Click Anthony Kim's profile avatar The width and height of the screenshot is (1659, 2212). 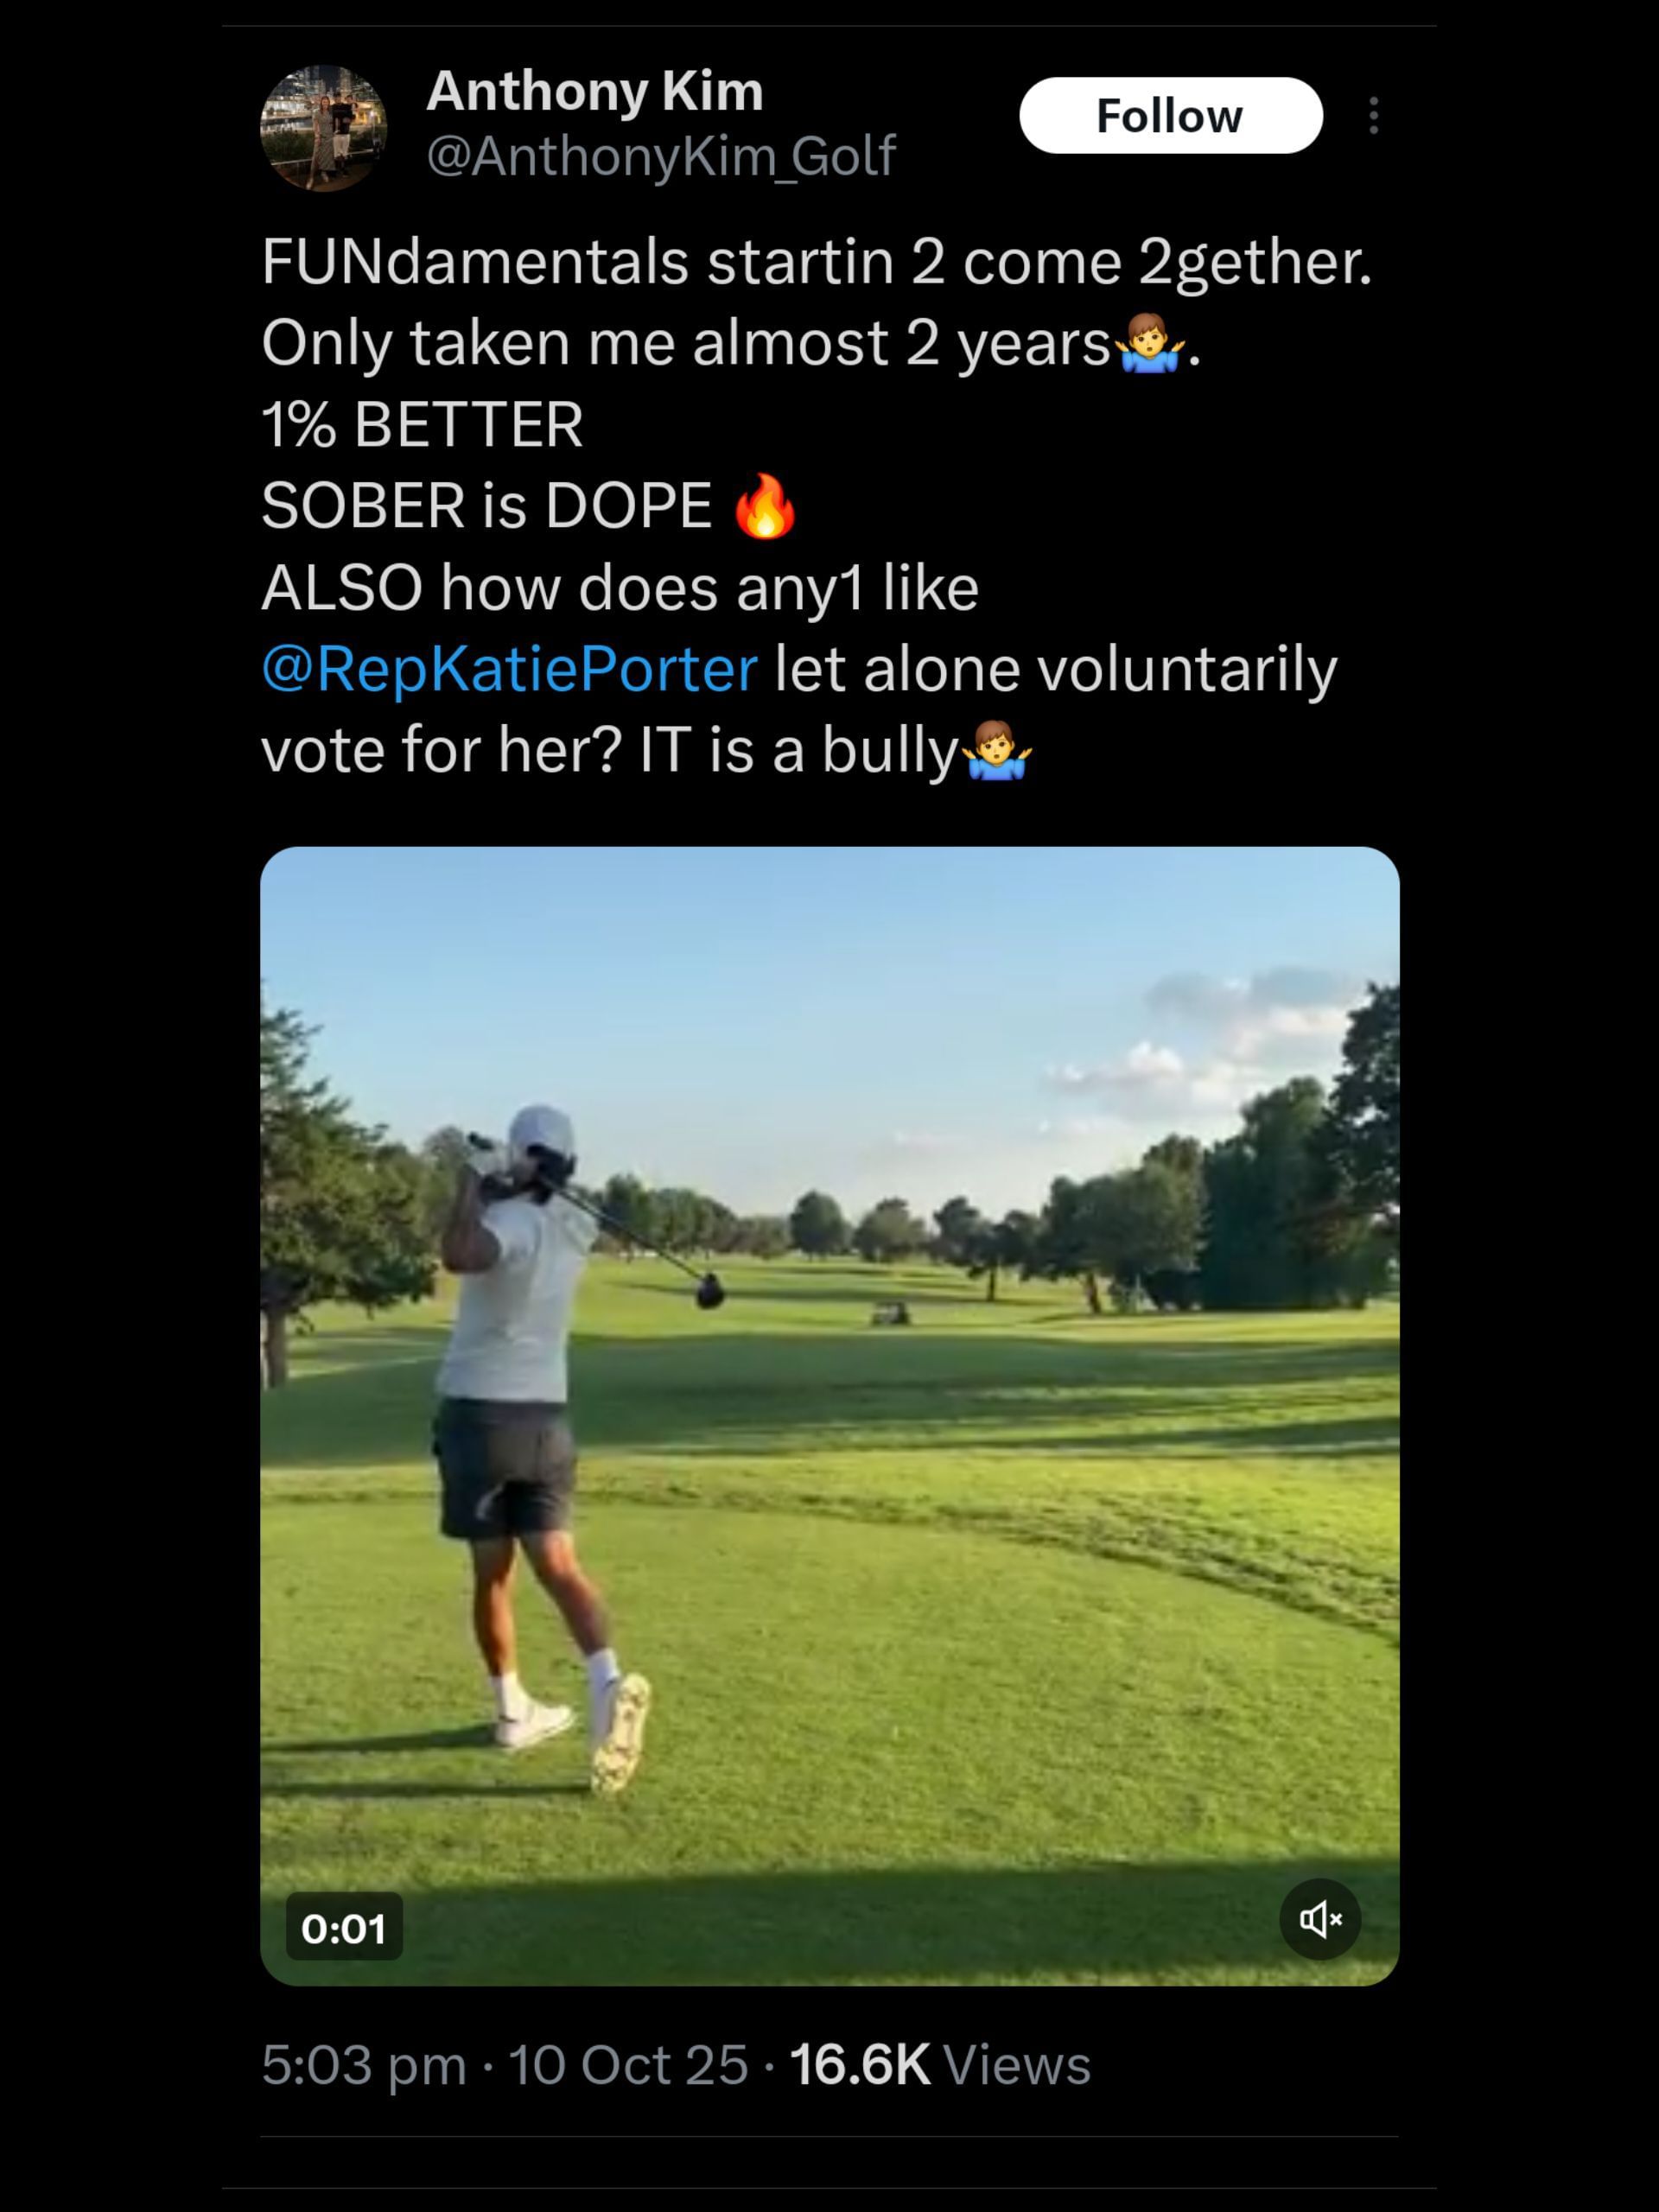pos(323,128)
